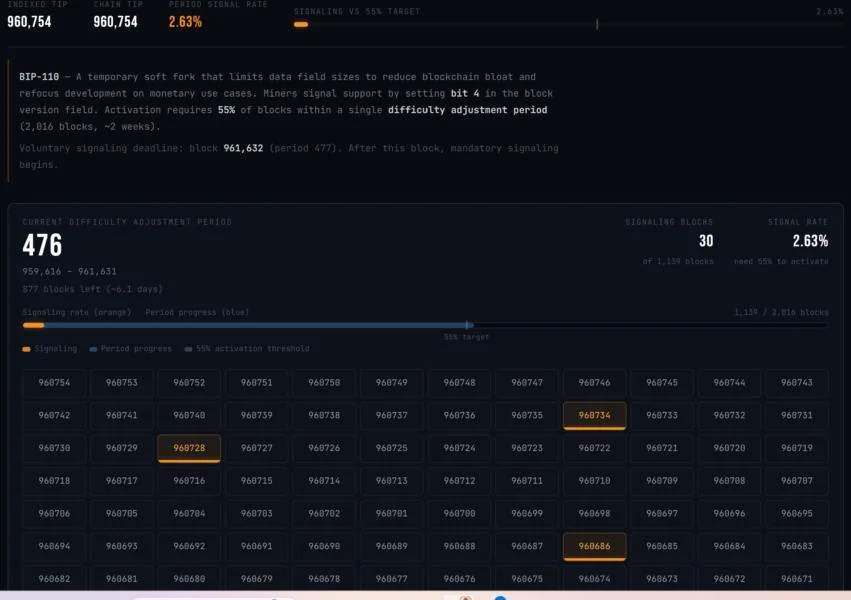This screenshot has height=600, width=851.
Task: Click the orange Period Signal Rate 2.63%
Action: click(x=185, y=22)
